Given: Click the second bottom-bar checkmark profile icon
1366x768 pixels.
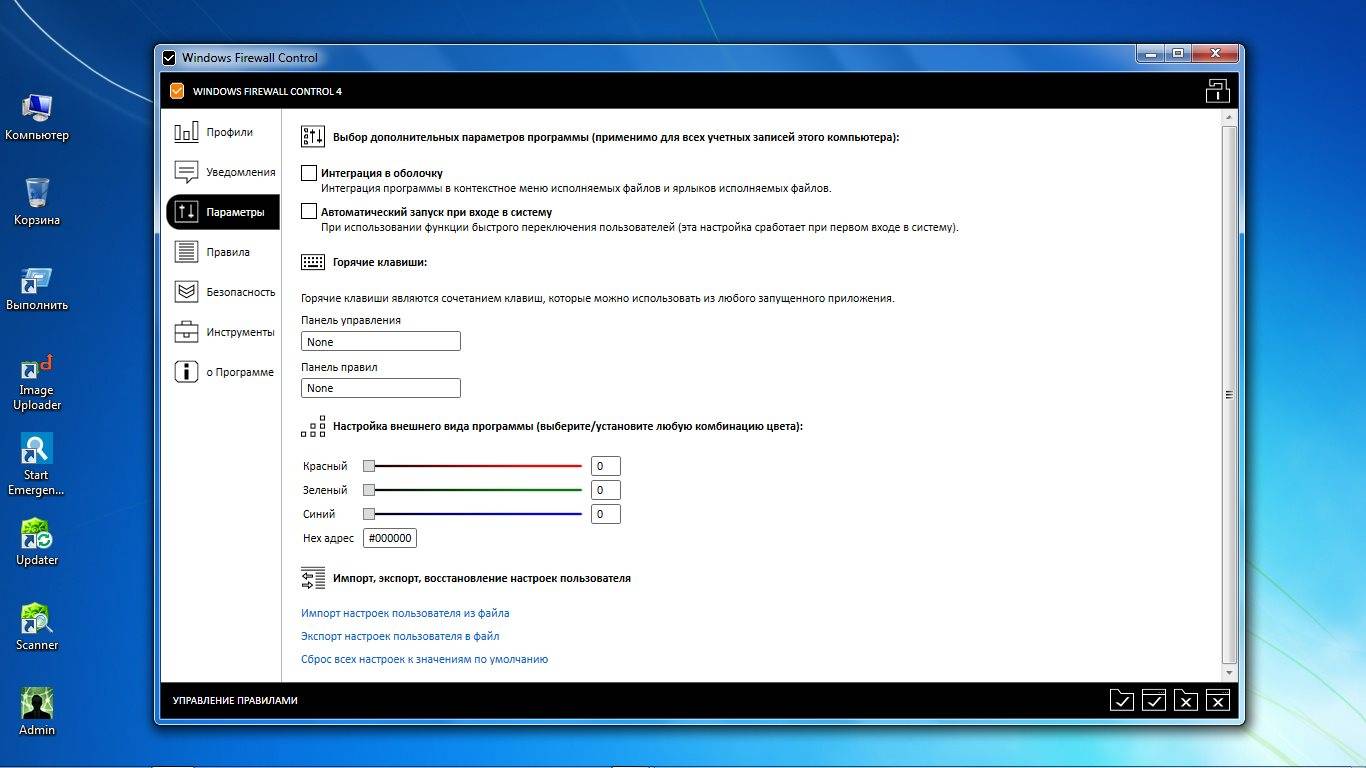Looking at the screenshot, I should [1154, 700].
